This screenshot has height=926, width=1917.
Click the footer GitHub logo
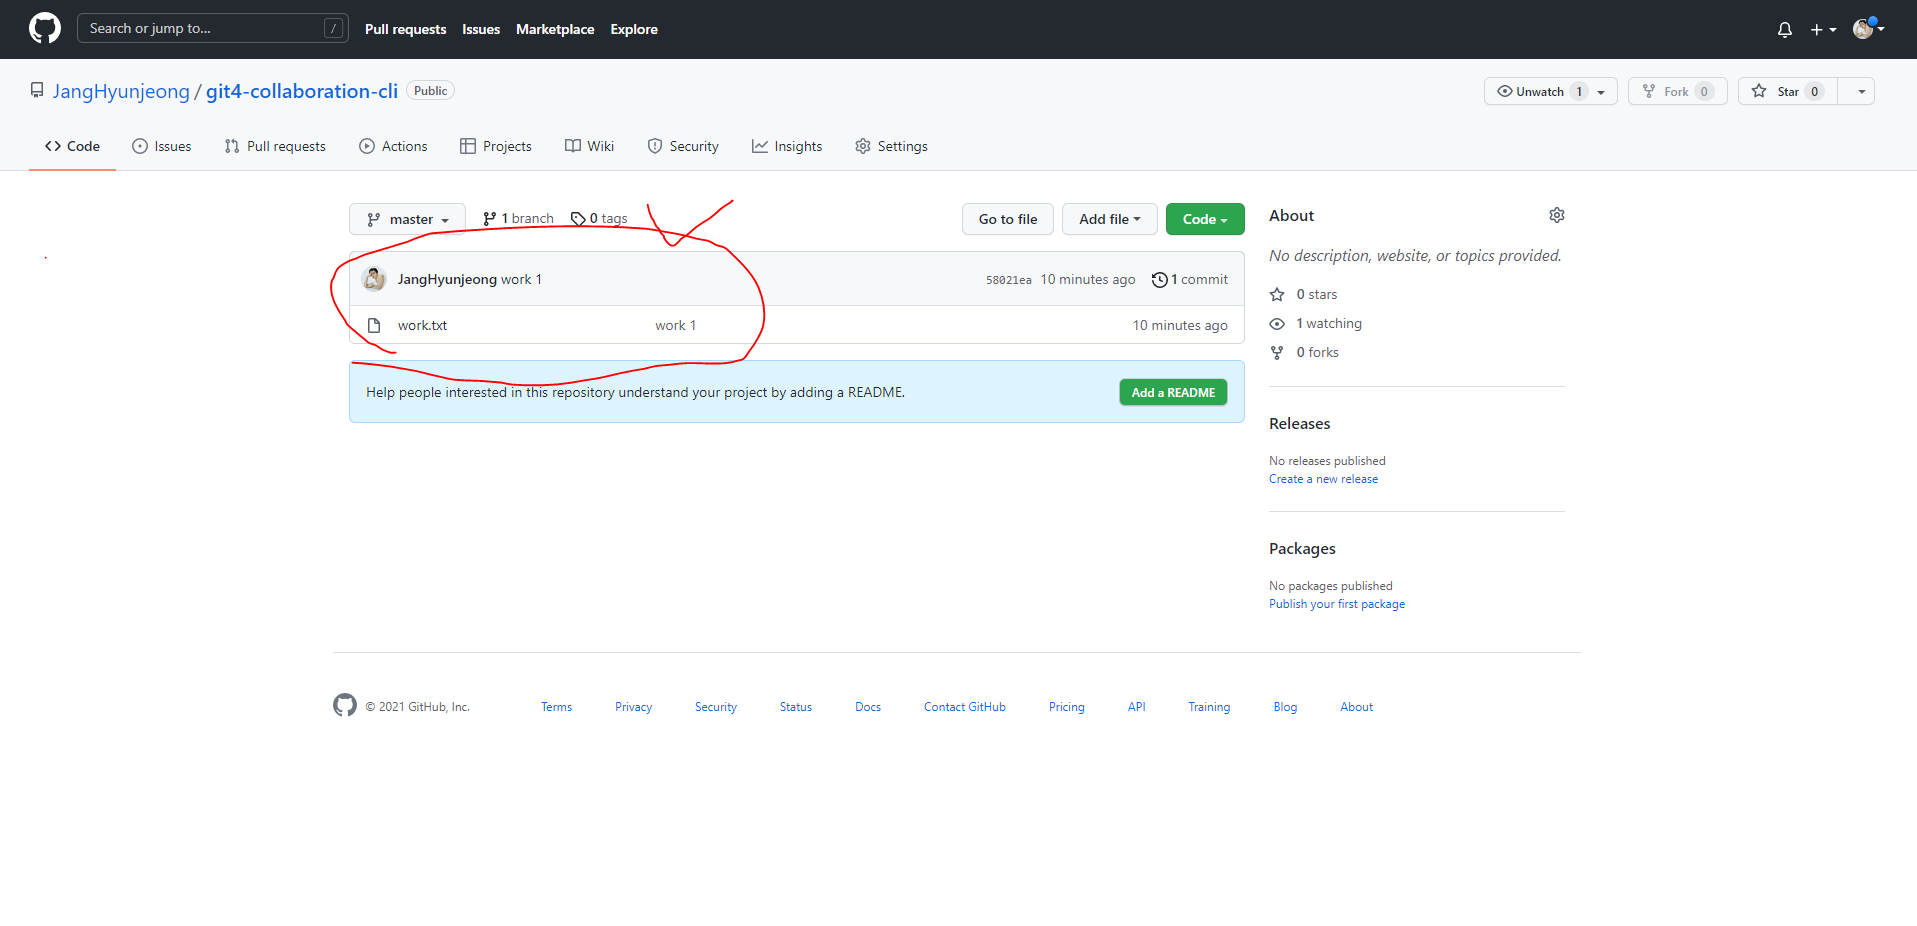(x=345, y=705)
